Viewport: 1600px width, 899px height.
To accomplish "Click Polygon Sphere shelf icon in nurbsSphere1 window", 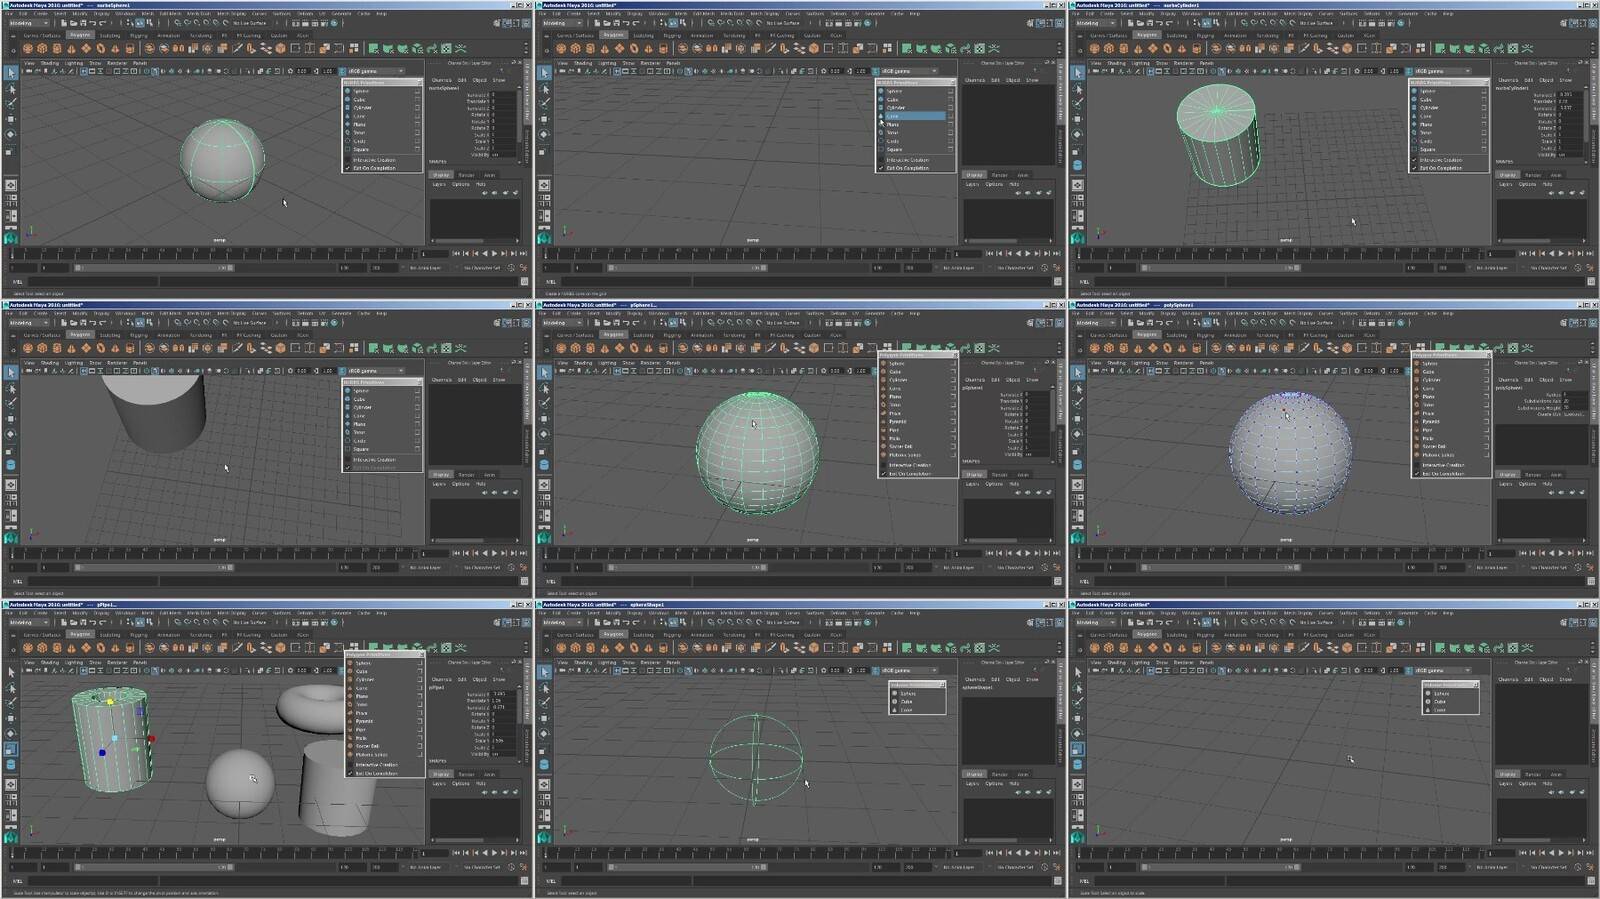I will coord(28,48).
